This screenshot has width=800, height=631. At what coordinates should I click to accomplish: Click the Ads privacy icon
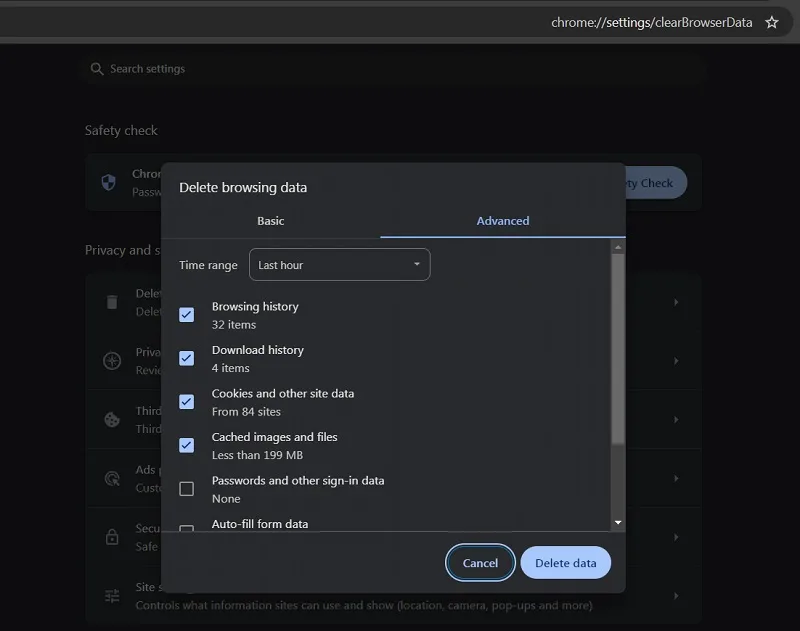[x=112, y=478]
